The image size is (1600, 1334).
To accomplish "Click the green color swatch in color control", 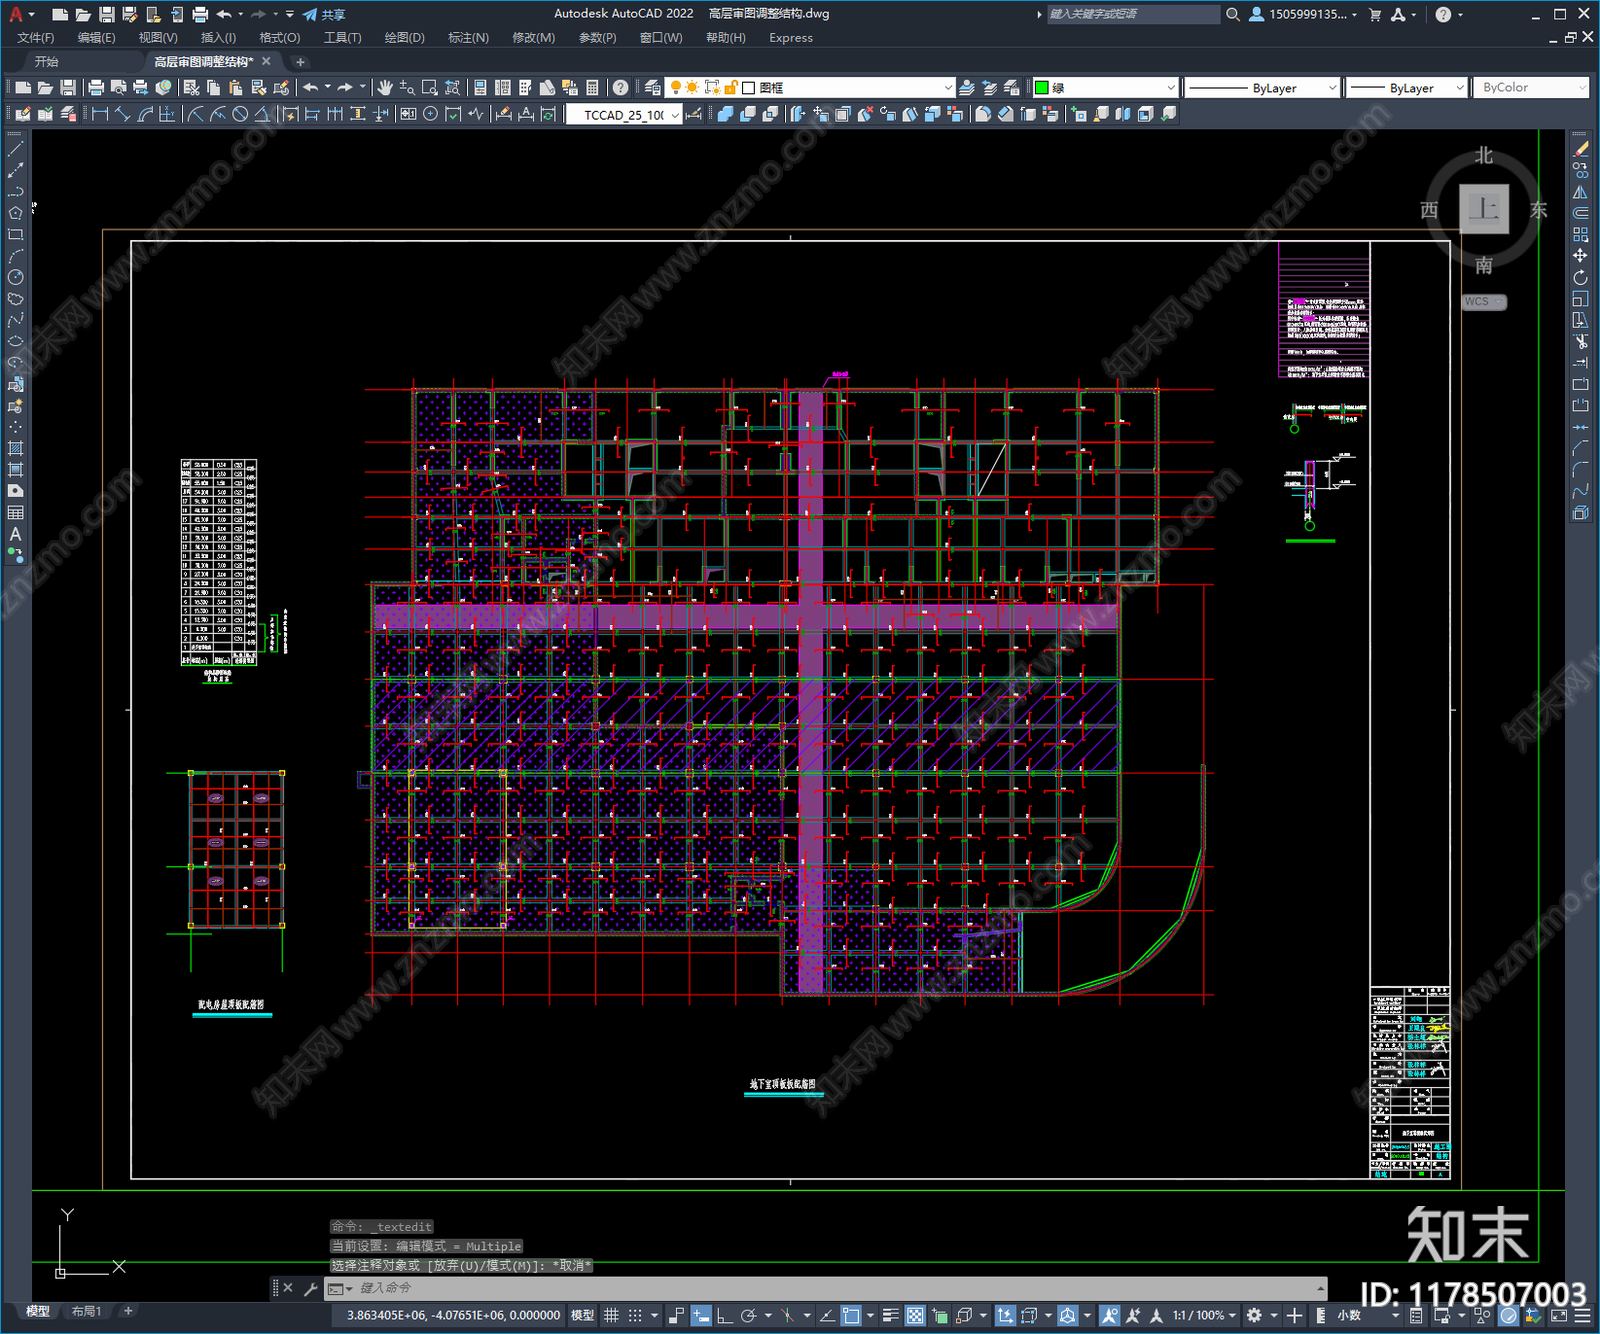I will click(x=1041, y=88).
